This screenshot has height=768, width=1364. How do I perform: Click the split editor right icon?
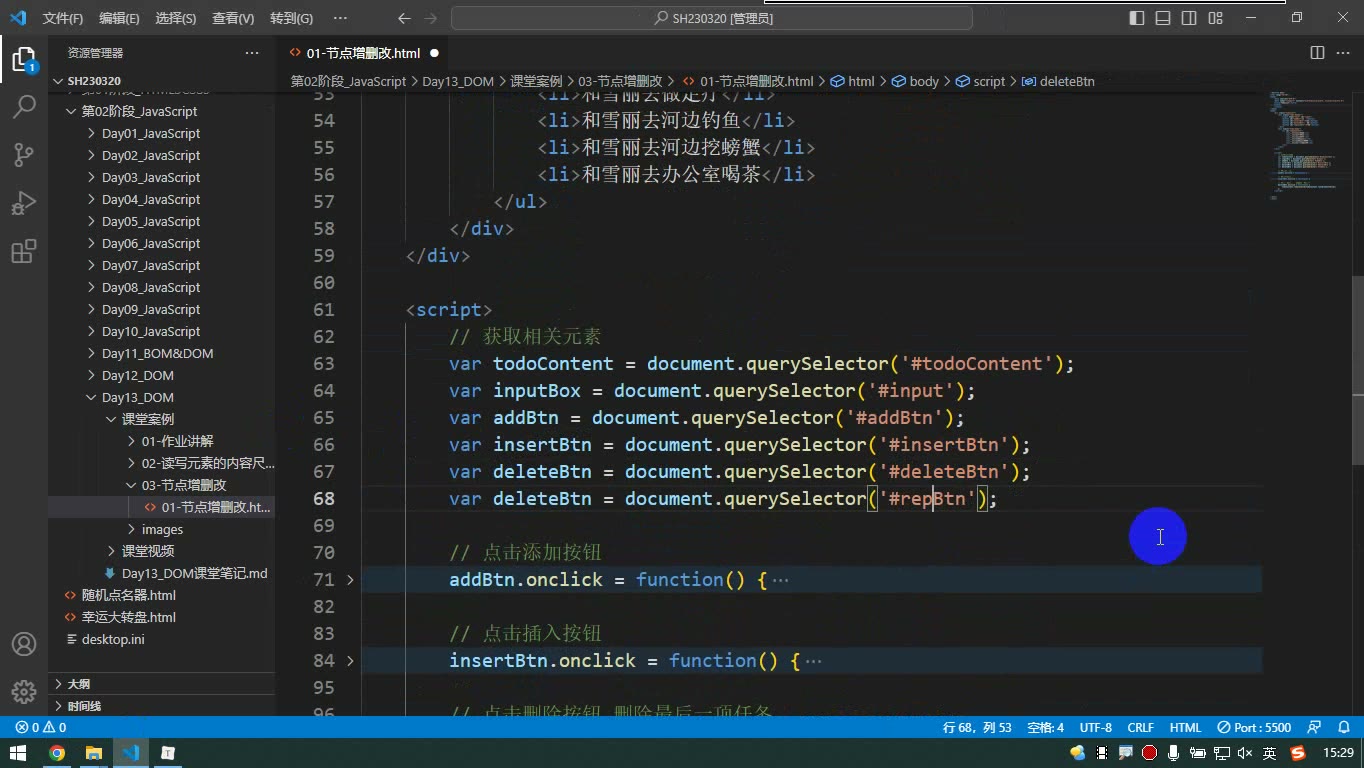[x=1317, y=53]
